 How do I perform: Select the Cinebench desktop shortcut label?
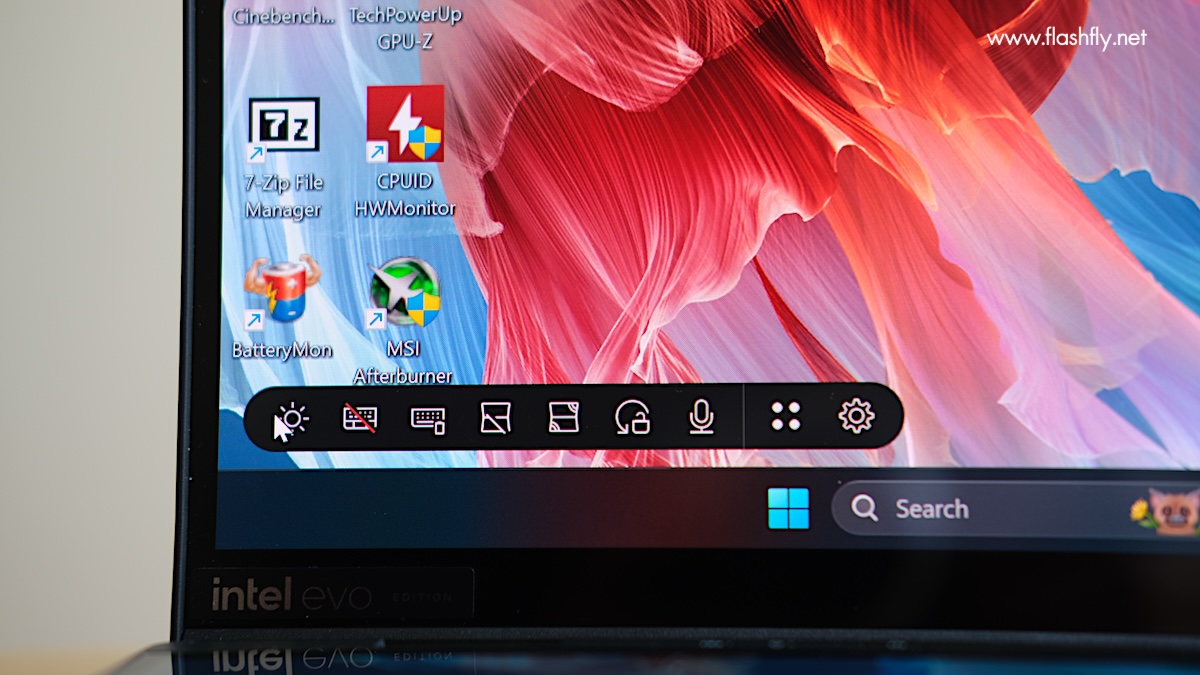click(283, 17)
